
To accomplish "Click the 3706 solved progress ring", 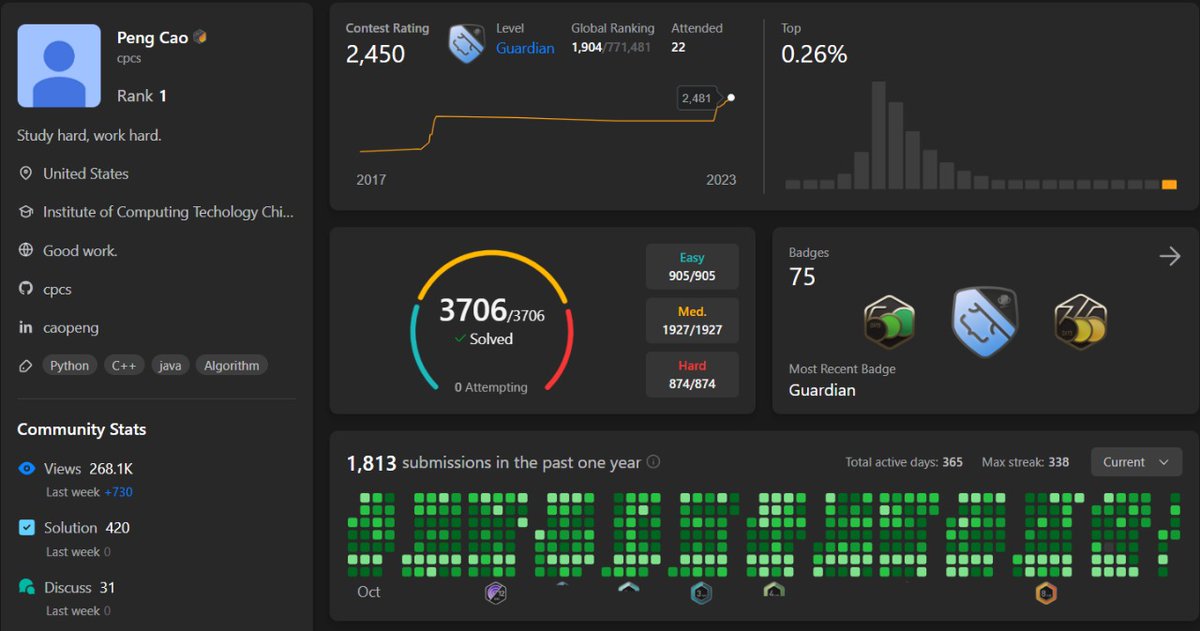I will click(x=492, y=320).
